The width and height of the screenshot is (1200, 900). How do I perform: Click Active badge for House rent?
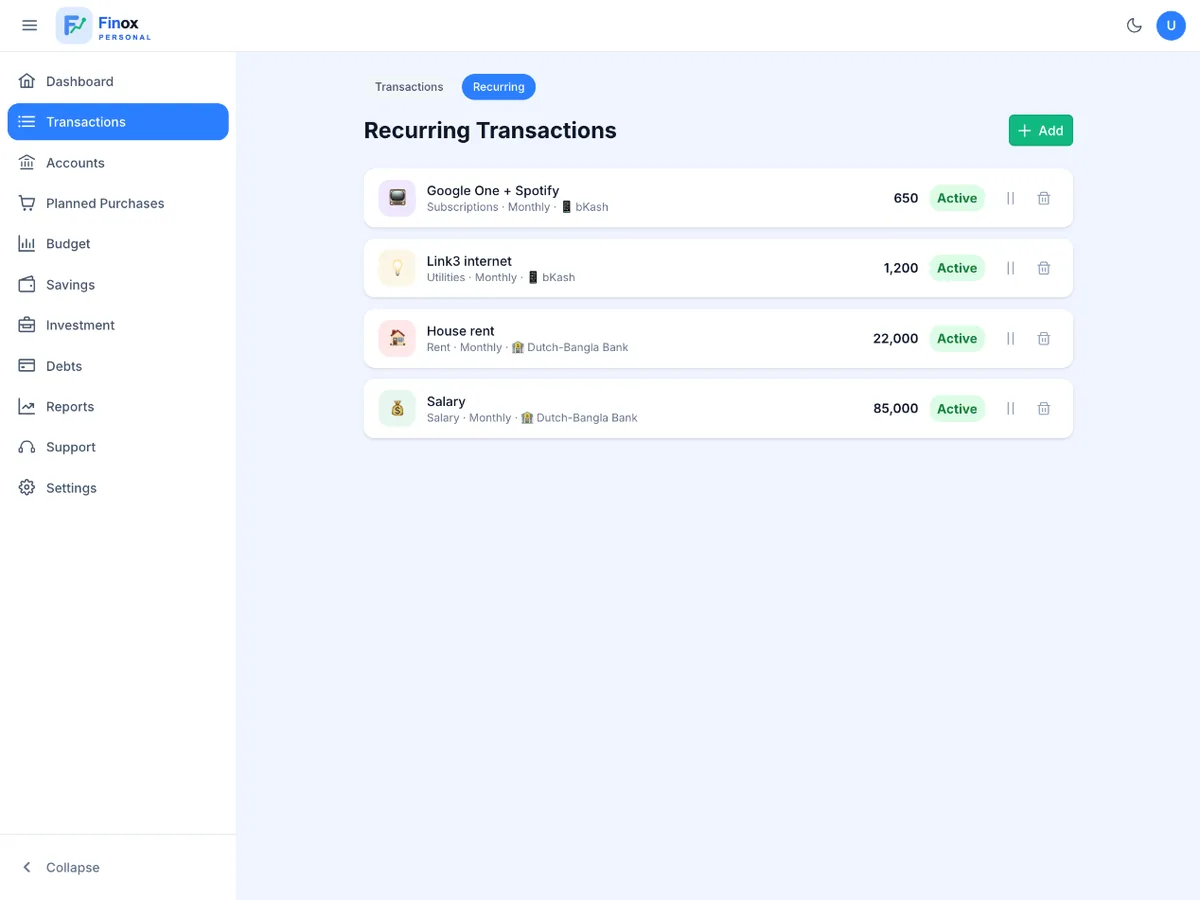957,338
